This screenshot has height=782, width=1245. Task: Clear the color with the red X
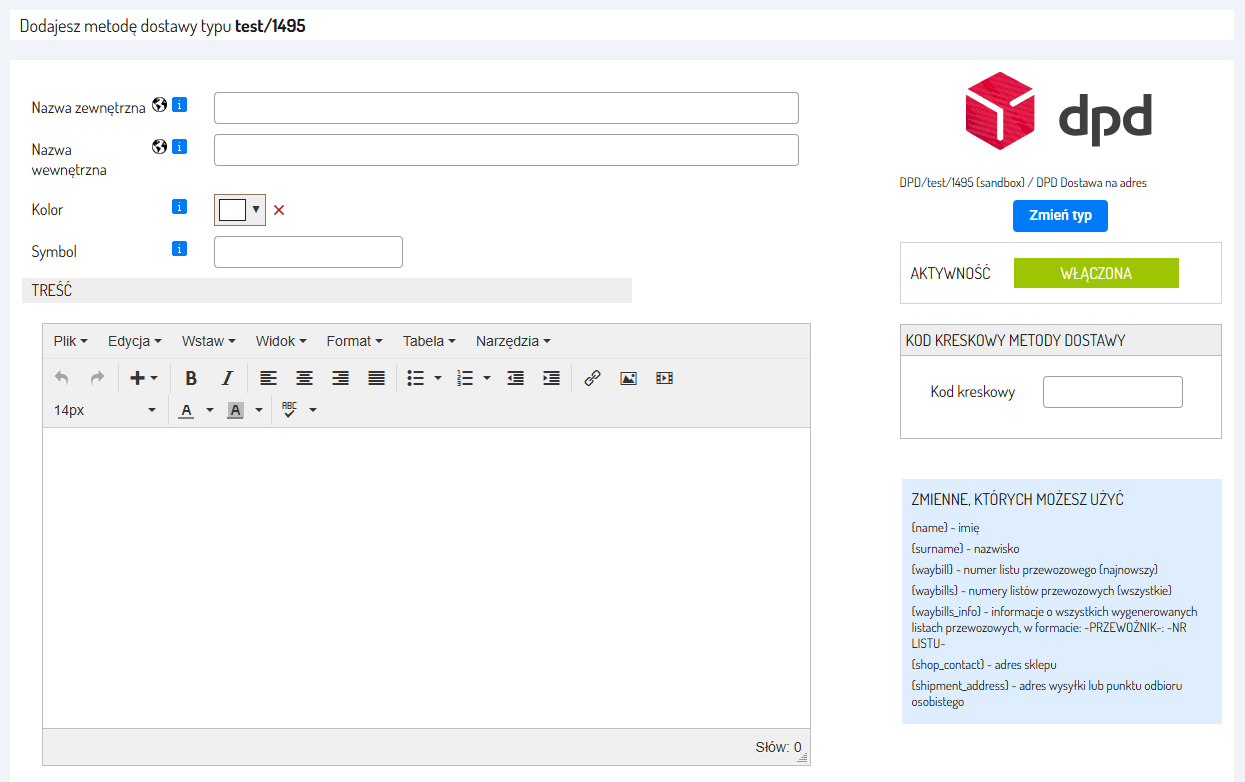coord(279,210)
